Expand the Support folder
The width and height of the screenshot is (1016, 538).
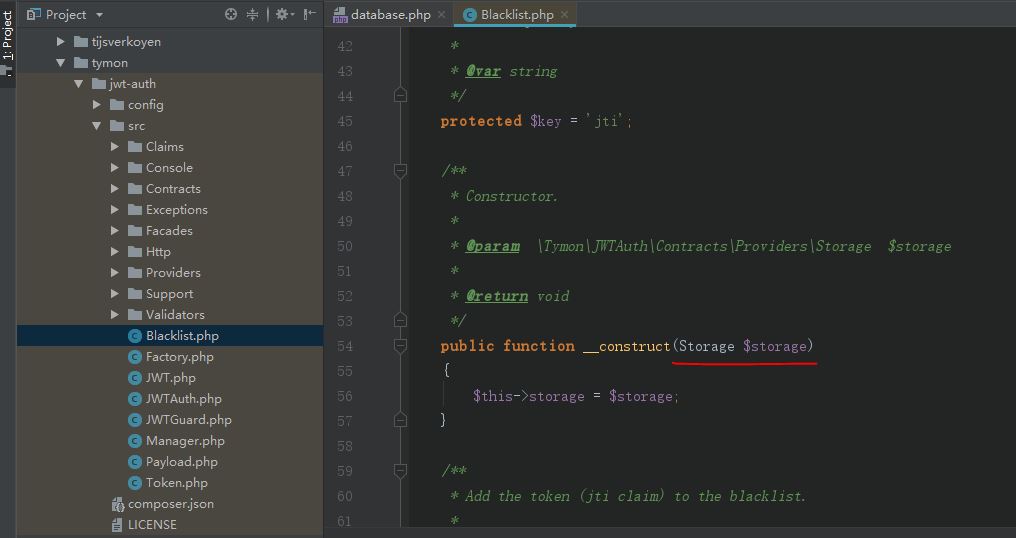[115, 294]
